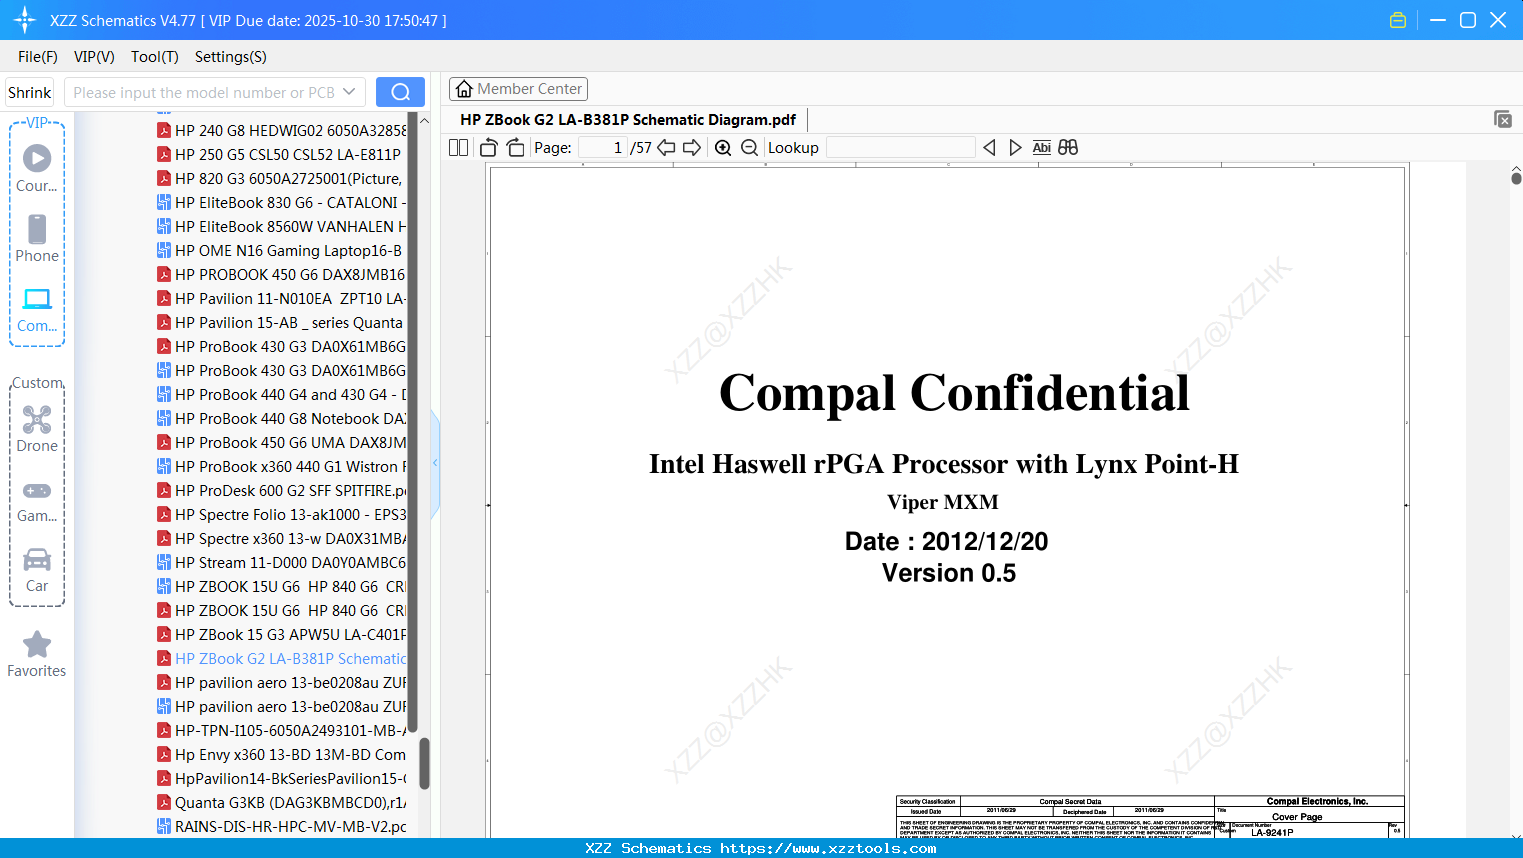Select HP ZBook G2 LA-B381P Schematic tab

coord(628,120)
